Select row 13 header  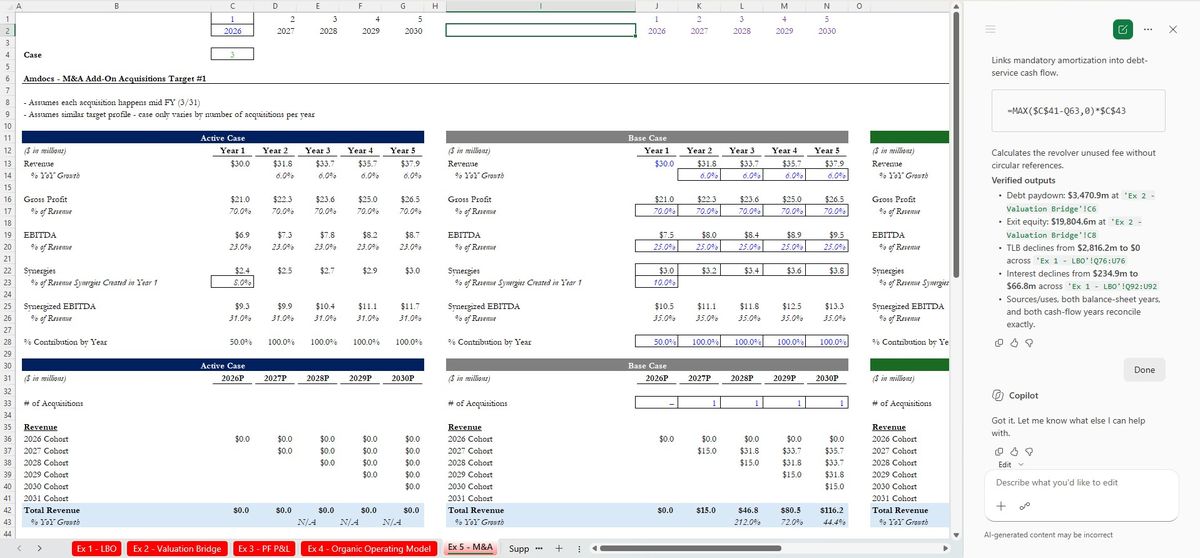pyautogui.click(x=6, y=162)
